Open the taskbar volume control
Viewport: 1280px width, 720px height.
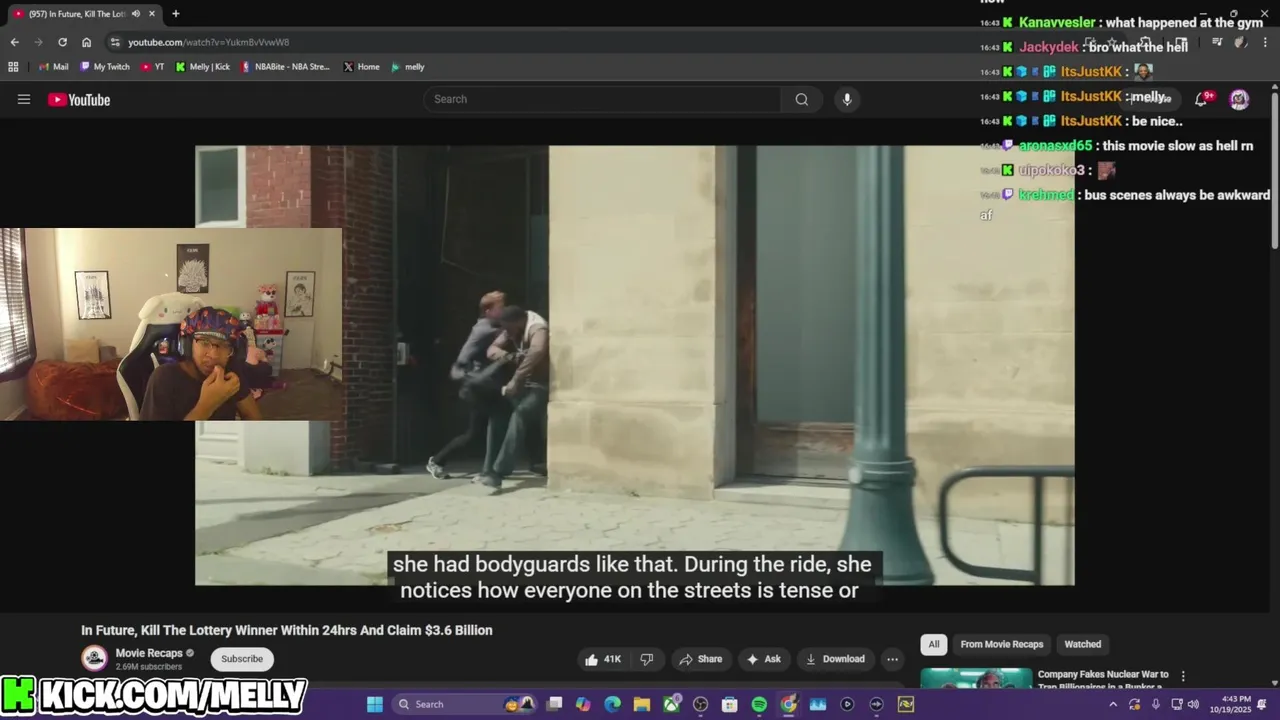(x=1193, y=704)
